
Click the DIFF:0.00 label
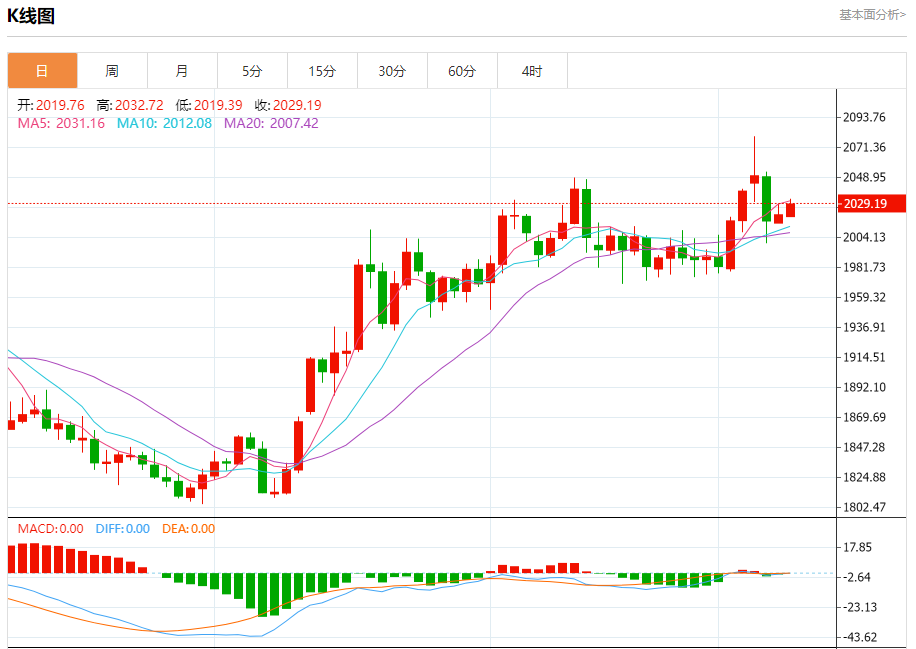click(123, 529)
